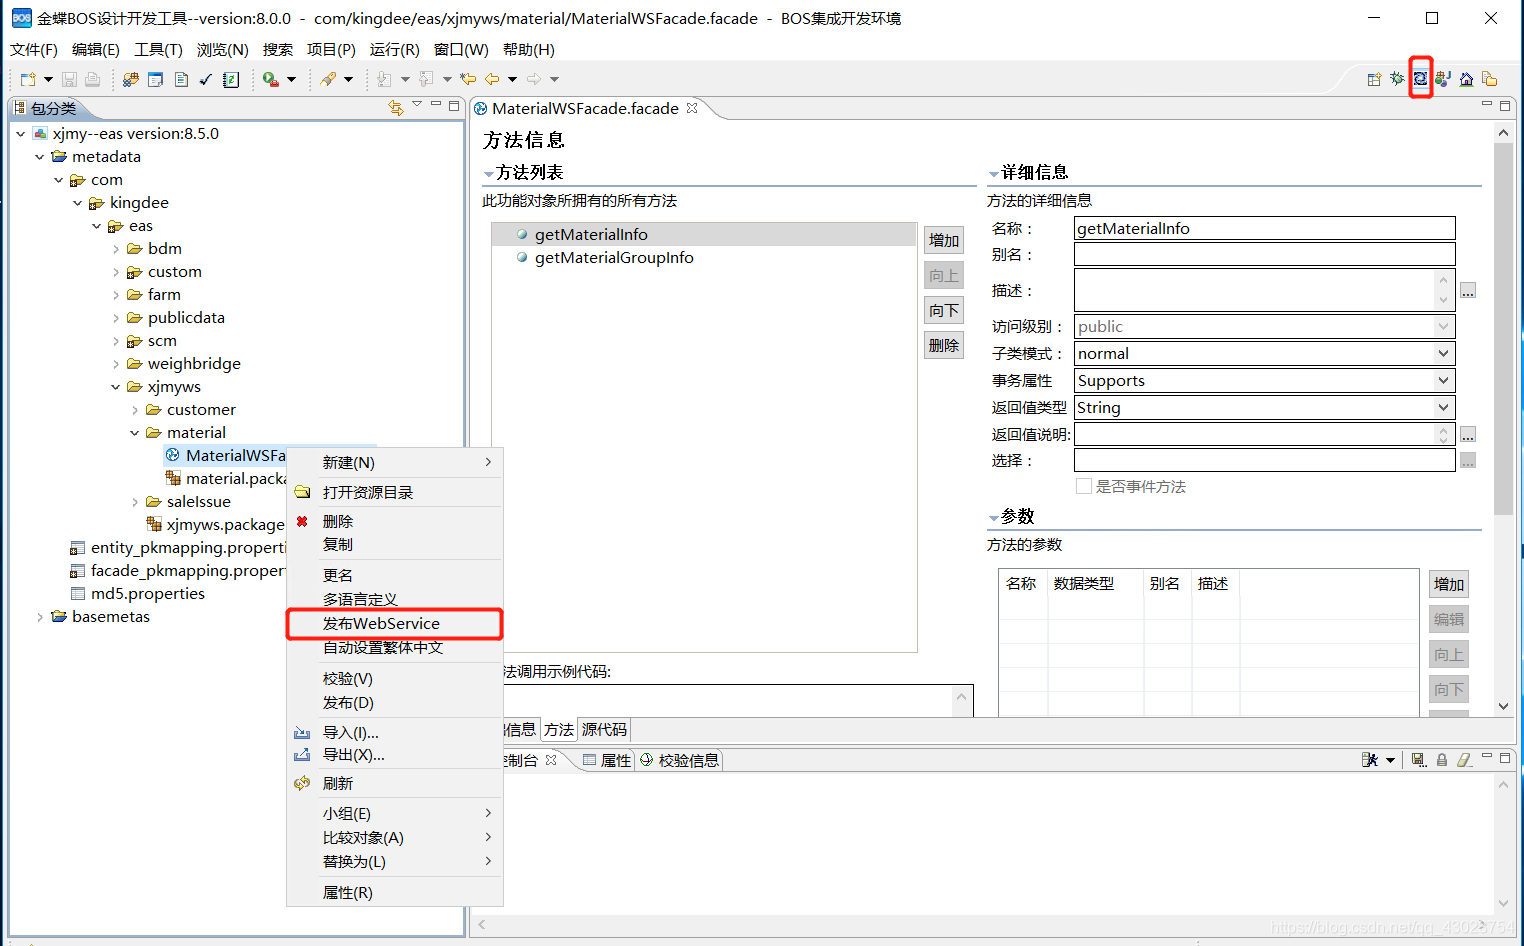Click the 别名 input field
The width and height of the screenshot is (1524, 946).
point(1264,255)
